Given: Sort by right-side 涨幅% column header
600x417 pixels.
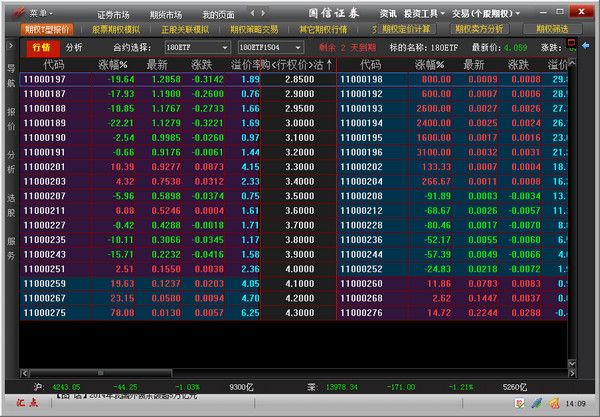Looking at the screenshot, I should (430, 65).
